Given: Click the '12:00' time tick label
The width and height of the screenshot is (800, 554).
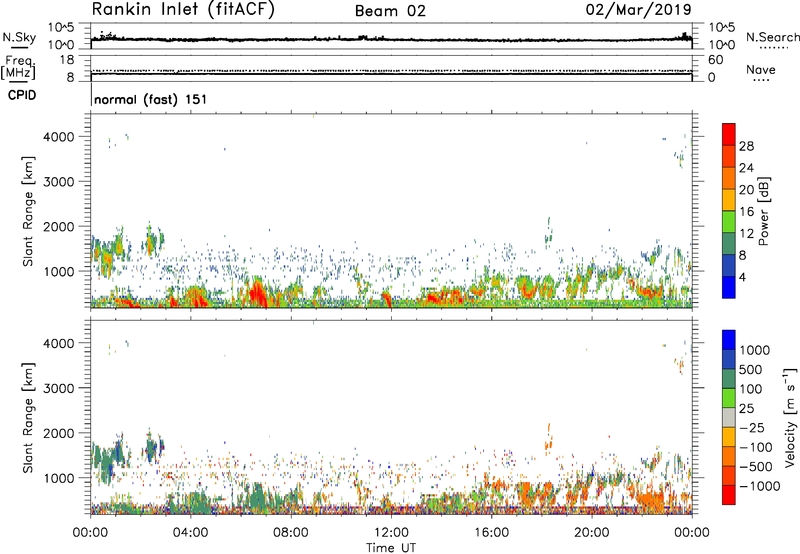Looking at the screenshot, I should point(391,533).
